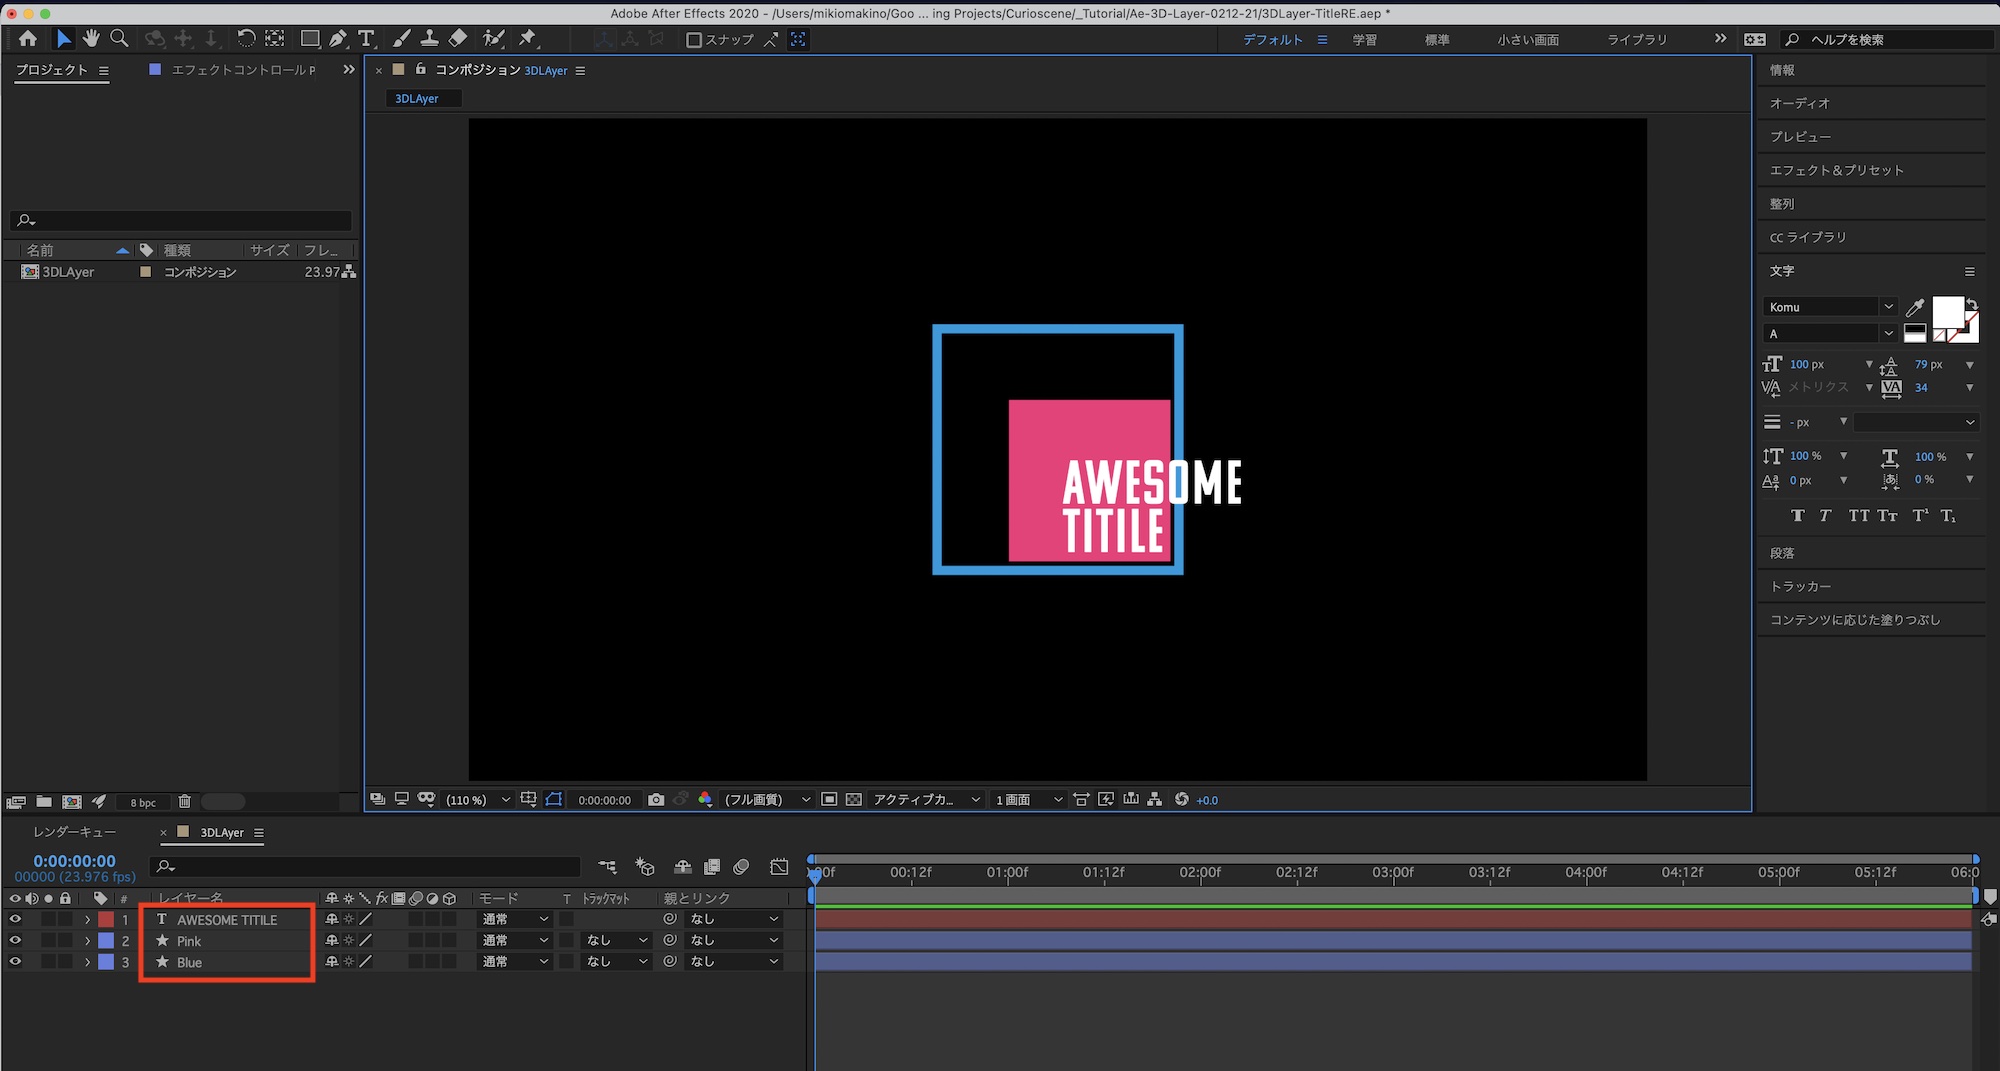Click the white fill color swatch

(1946, 312)
